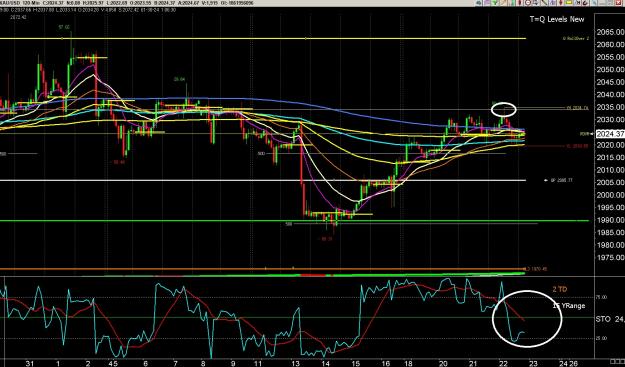Image resolution: width=625 pixels, height=367 pixels.
Task: Click the 1975.00 price axis label
Action: coord(610,258)
